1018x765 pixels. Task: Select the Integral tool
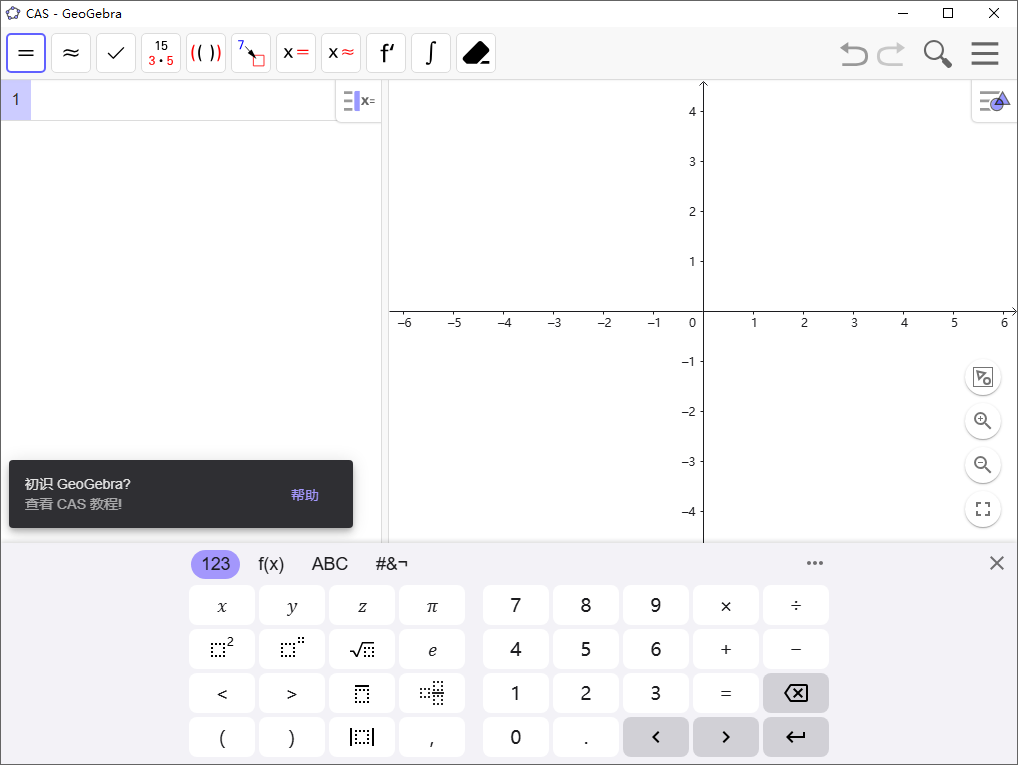[431, 53]
